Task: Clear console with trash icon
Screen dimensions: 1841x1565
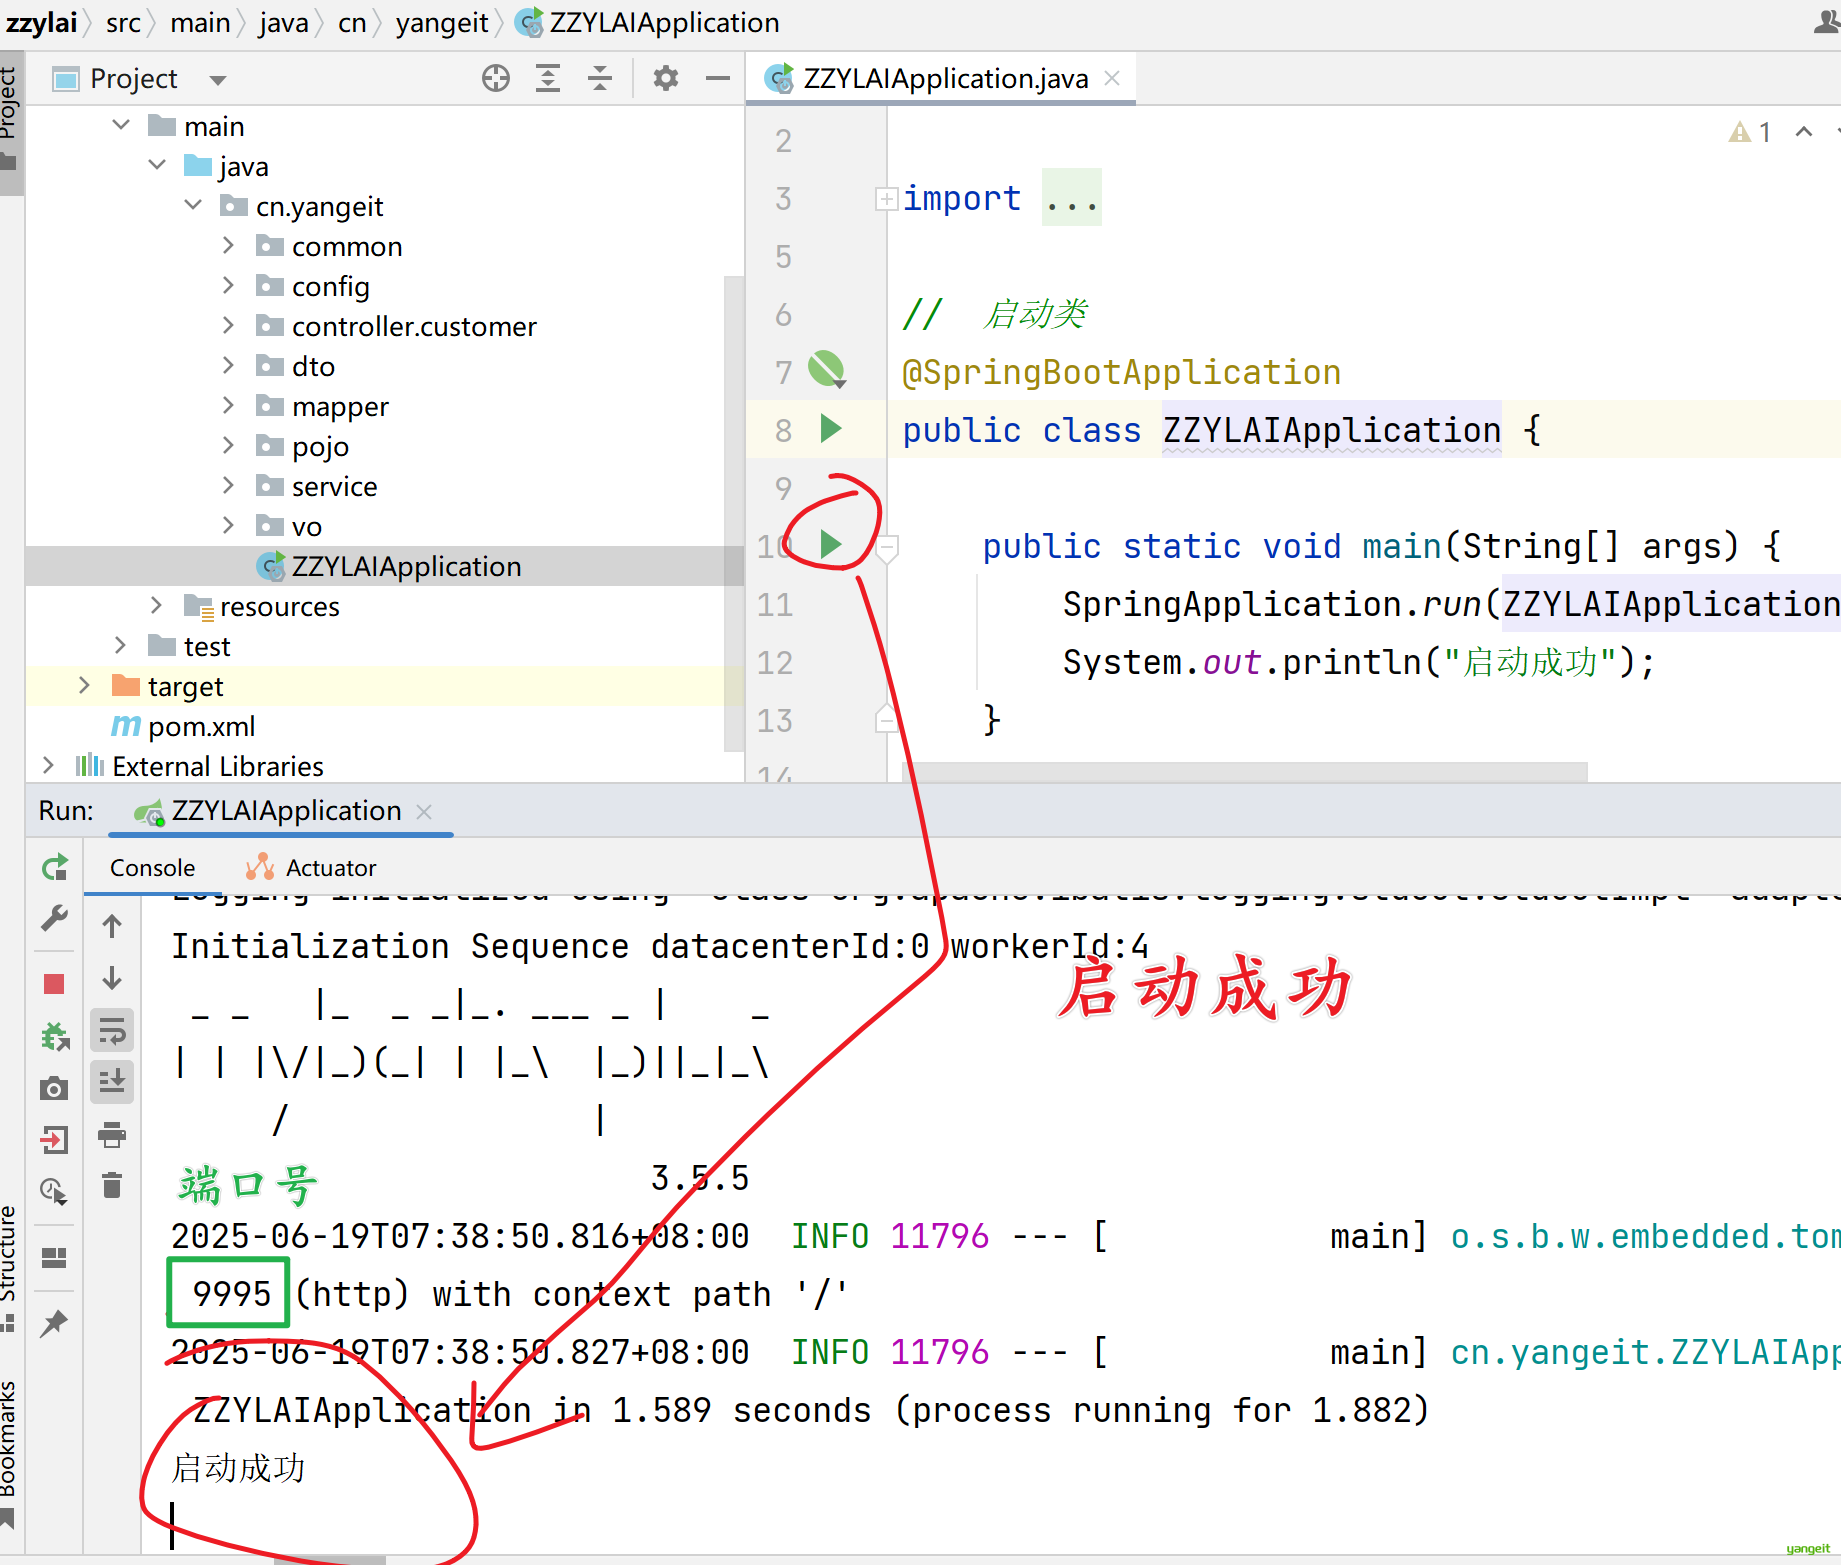Action: click(x=112, y=1186)
